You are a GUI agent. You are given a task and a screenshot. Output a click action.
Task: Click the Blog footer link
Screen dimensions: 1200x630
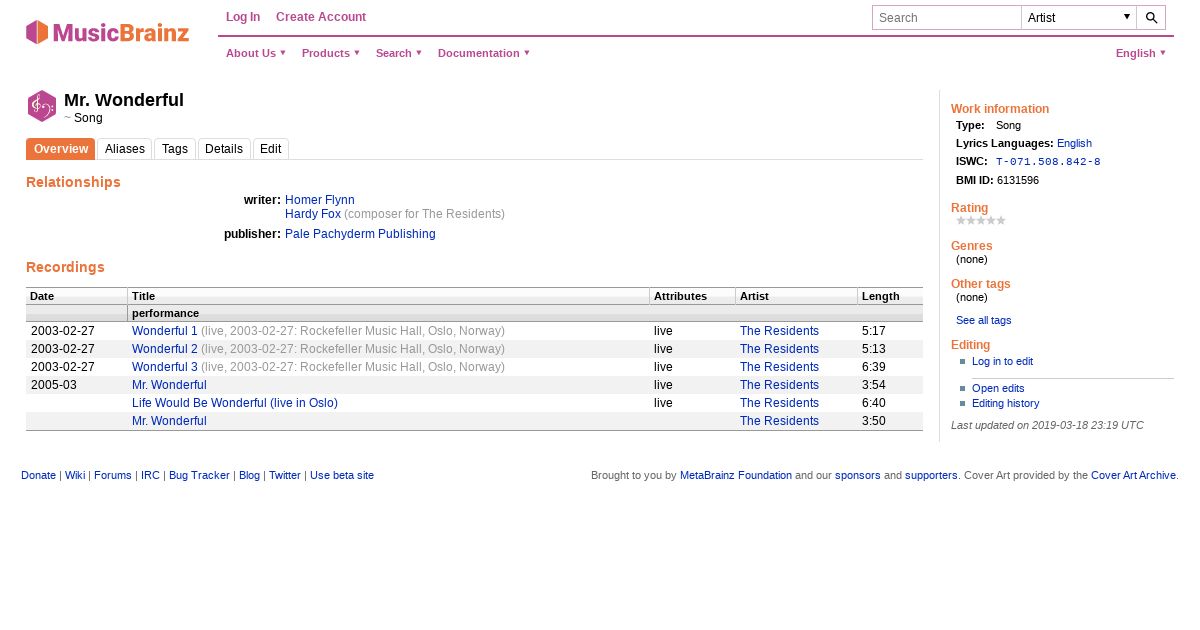pos(249,475)
